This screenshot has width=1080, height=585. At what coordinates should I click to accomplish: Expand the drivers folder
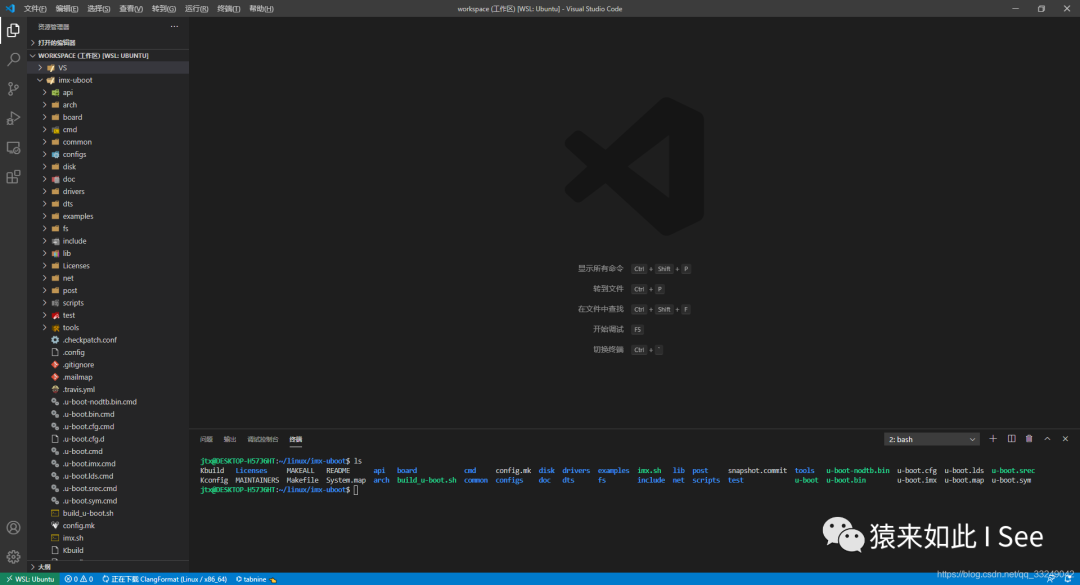coord(108,192)
